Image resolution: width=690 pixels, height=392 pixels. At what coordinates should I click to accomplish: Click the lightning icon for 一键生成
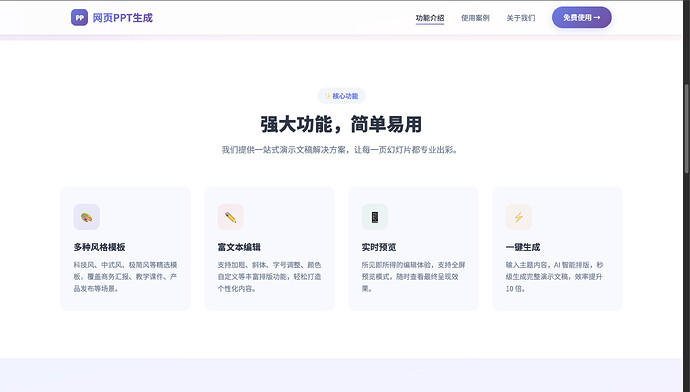click(519, 217)
